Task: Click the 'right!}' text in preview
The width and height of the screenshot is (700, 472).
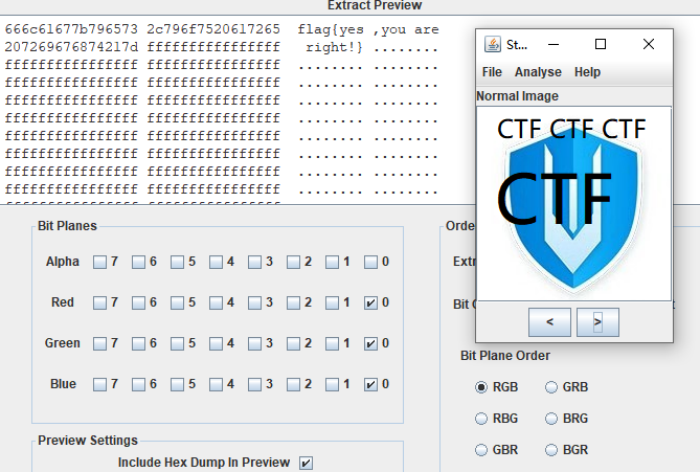Action: [x=334, y=47]
